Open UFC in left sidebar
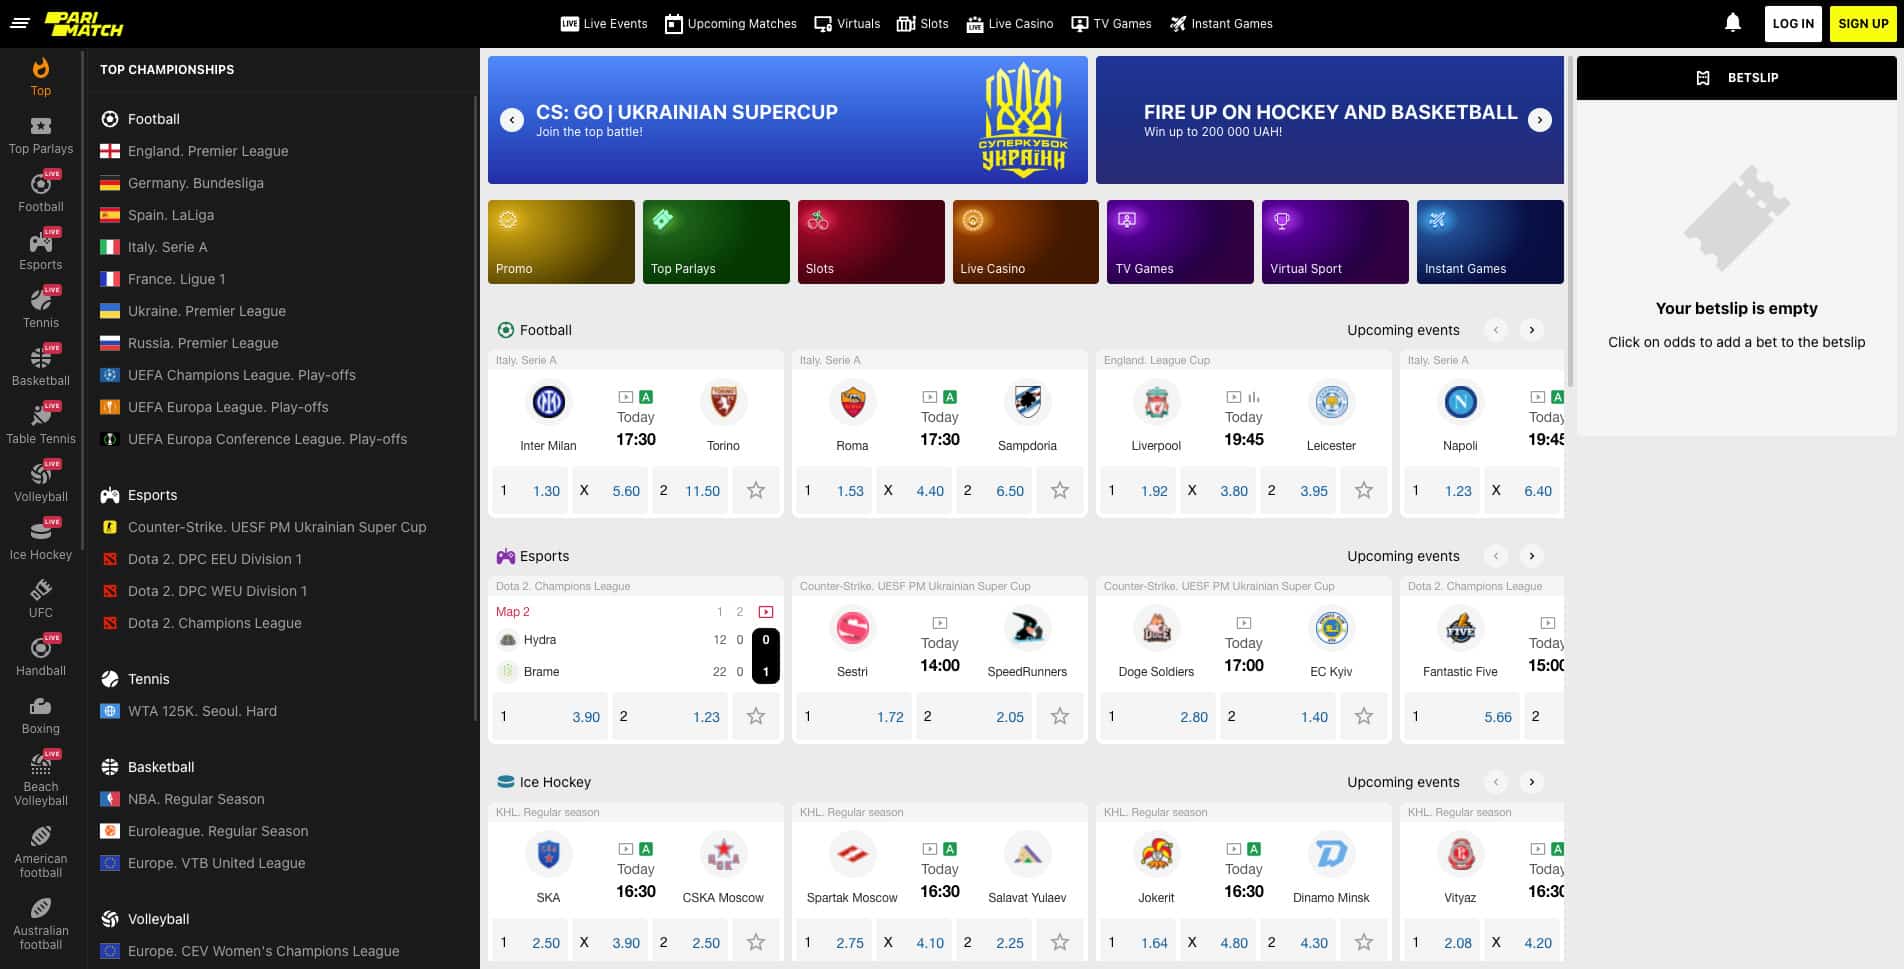 tap(41, 599)
